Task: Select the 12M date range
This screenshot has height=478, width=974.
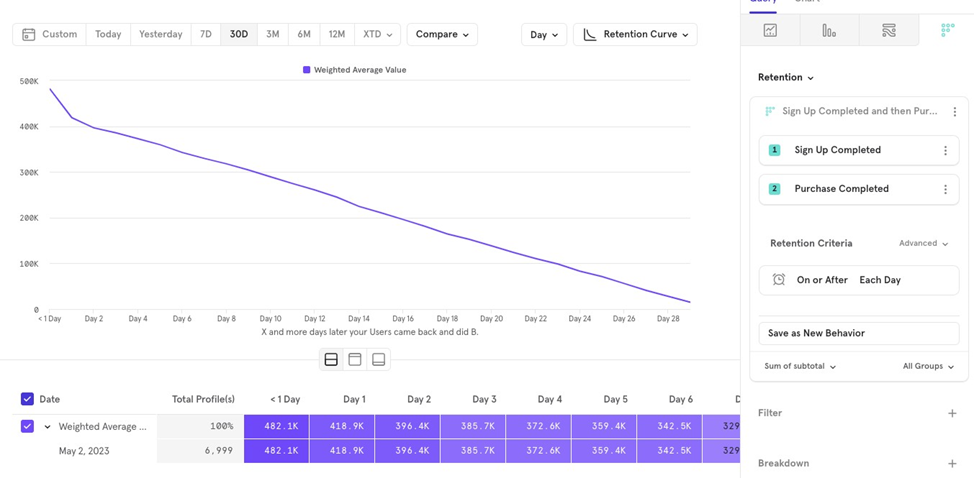Action: (x=337, y=34)
